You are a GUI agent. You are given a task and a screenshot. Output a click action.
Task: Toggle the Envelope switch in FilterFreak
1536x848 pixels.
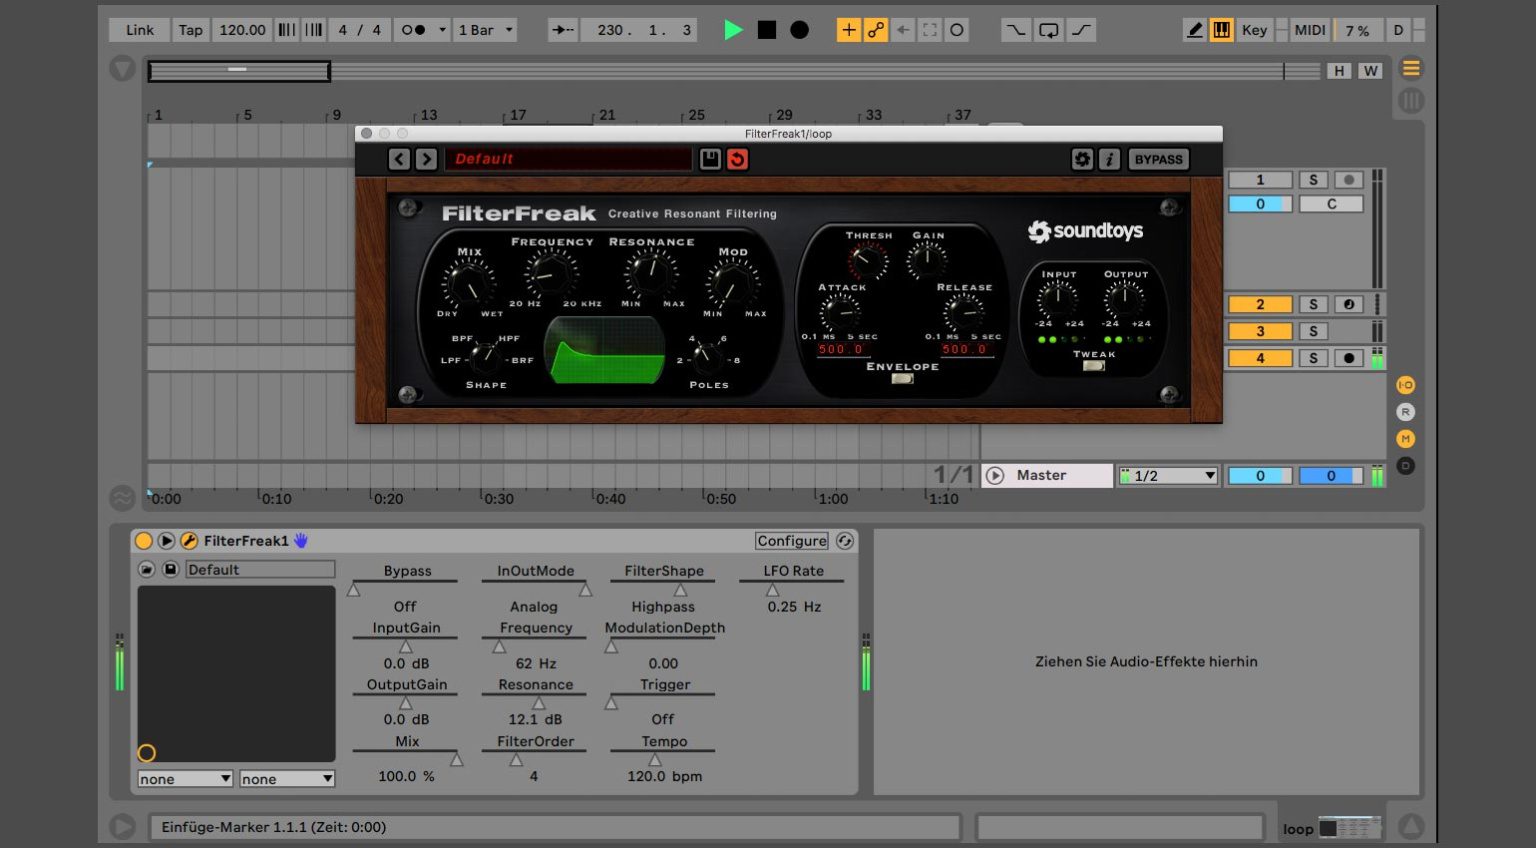click(902, 379)
